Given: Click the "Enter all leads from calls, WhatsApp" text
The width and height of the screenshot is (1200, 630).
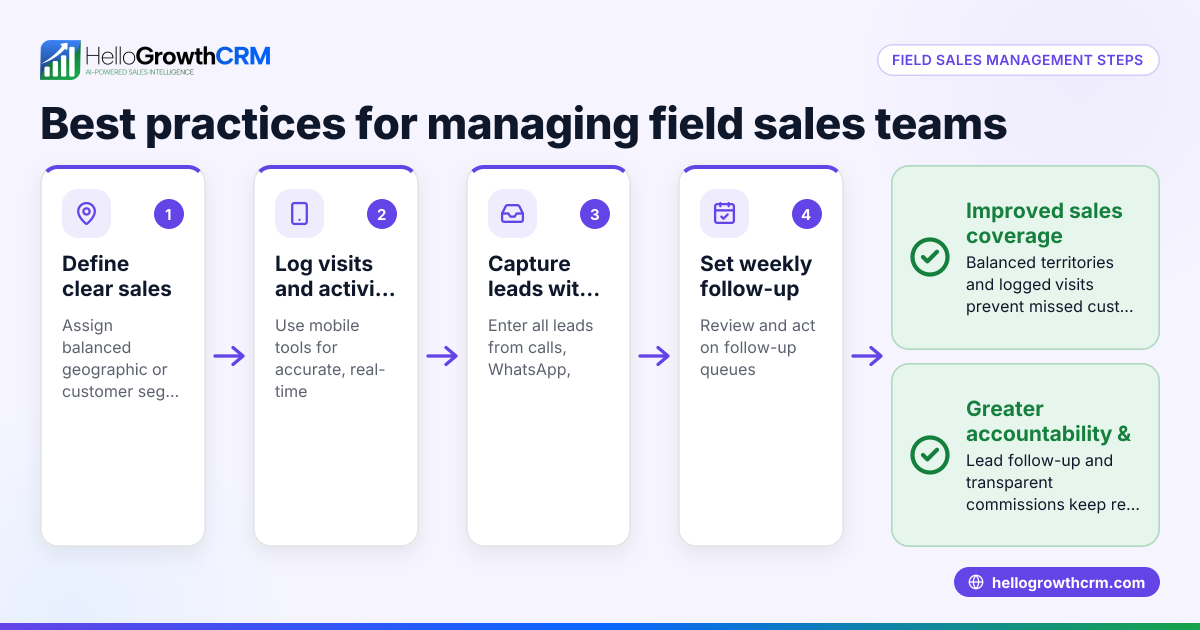Looking at the screenshot, I should 540,348.
